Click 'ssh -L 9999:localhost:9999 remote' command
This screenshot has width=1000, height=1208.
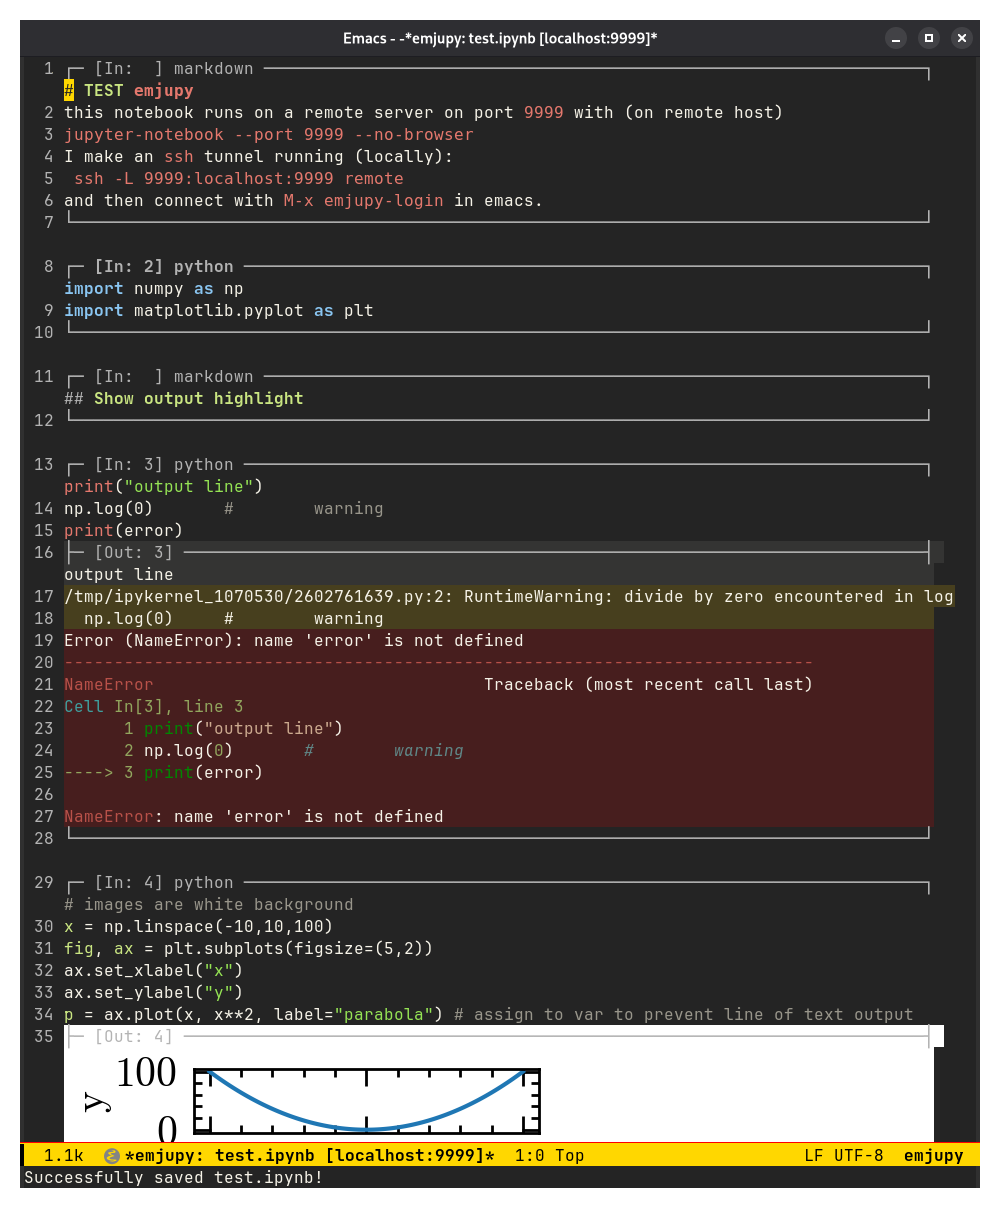(239, 179)
